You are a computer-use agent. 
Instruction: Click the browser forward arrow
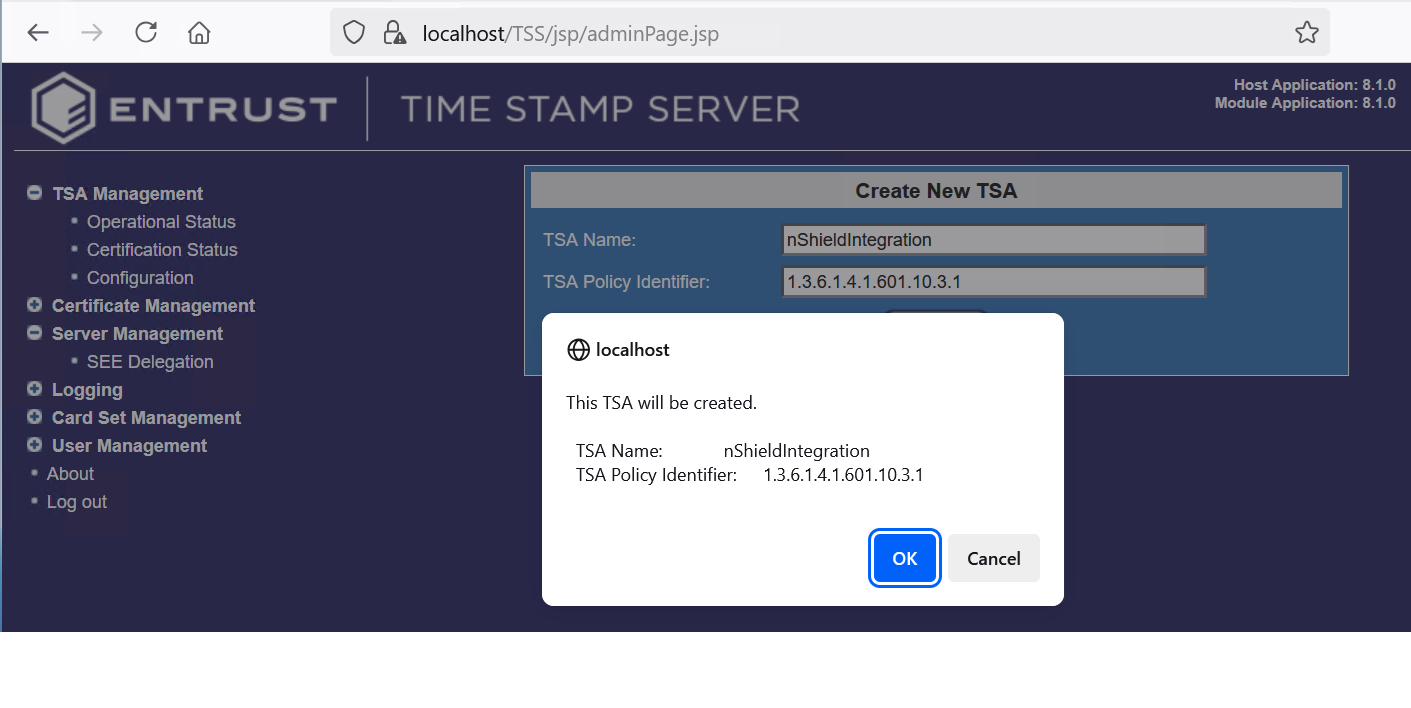91,31
